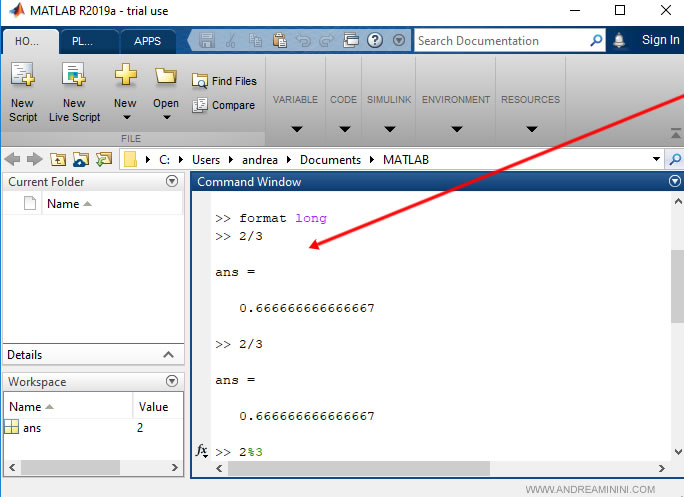Click the back navigation arrow
This screenshot has width=684, height=497.
tap(13, 160)
